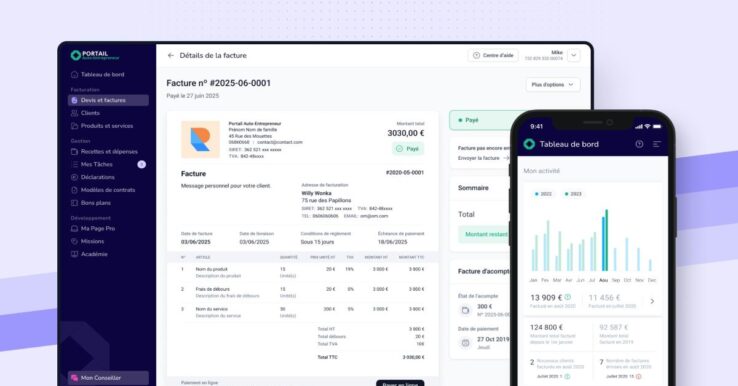Click the Bons plans sidebar icon

pyautogui.click(x=74, y=203)
